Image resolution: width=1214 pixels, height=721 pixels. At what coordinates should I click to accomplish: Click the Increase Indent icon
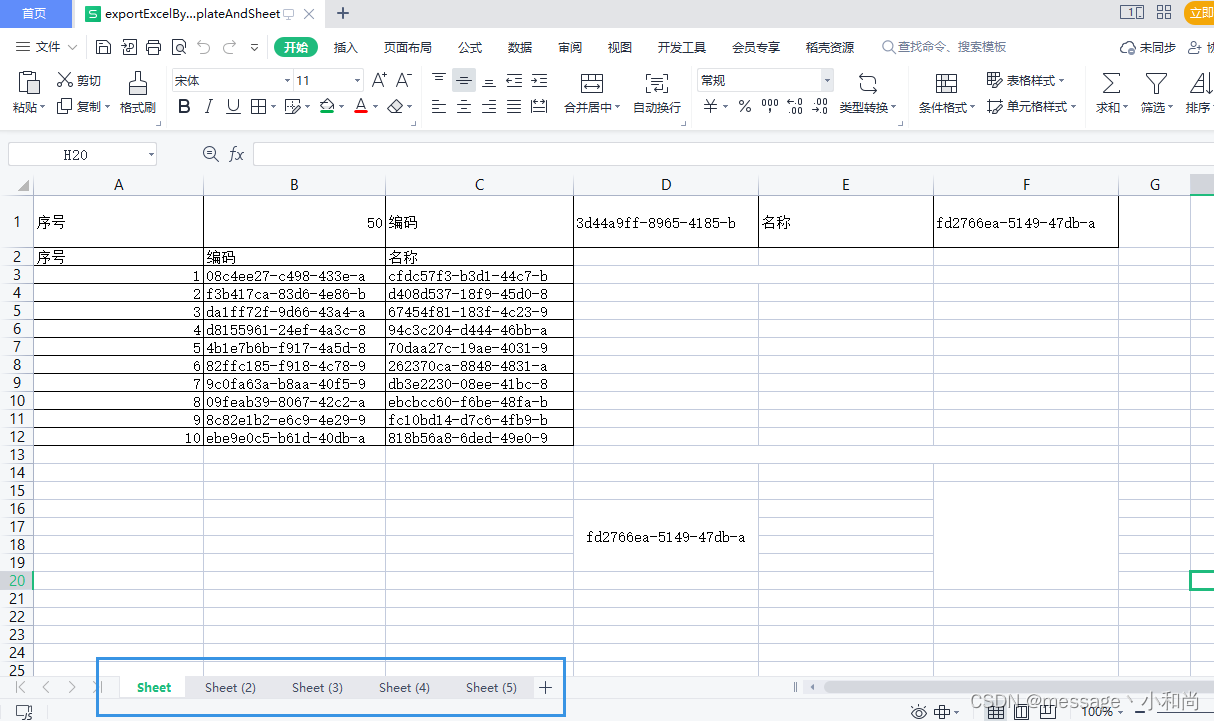pyautogui.click(x=539, y=80)
